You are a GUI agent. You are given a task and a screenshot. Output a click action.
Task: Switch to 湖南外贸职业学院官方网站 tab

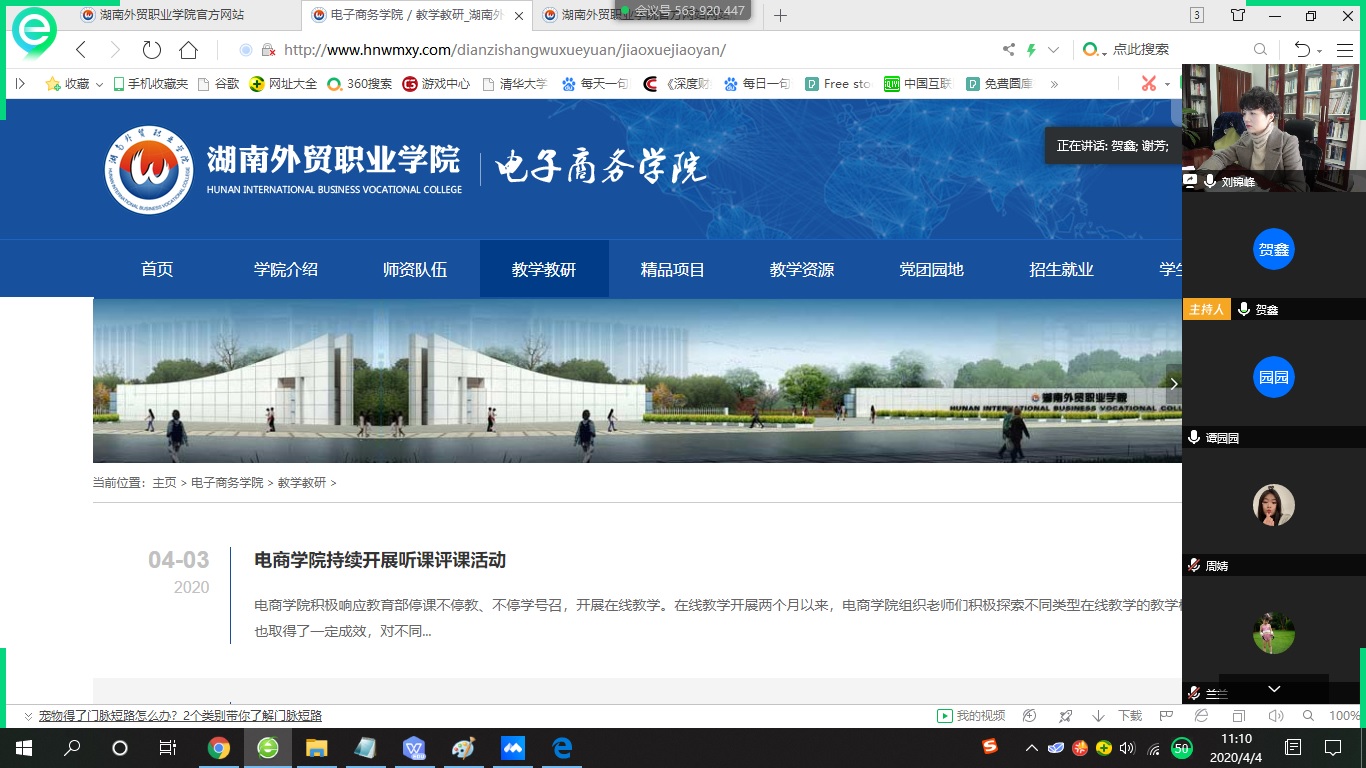(x=170, y=15)
